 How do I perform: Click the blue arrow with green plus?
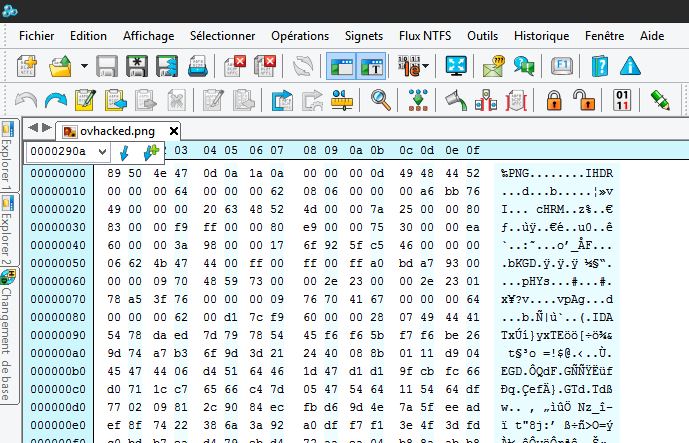click(151, 152)
